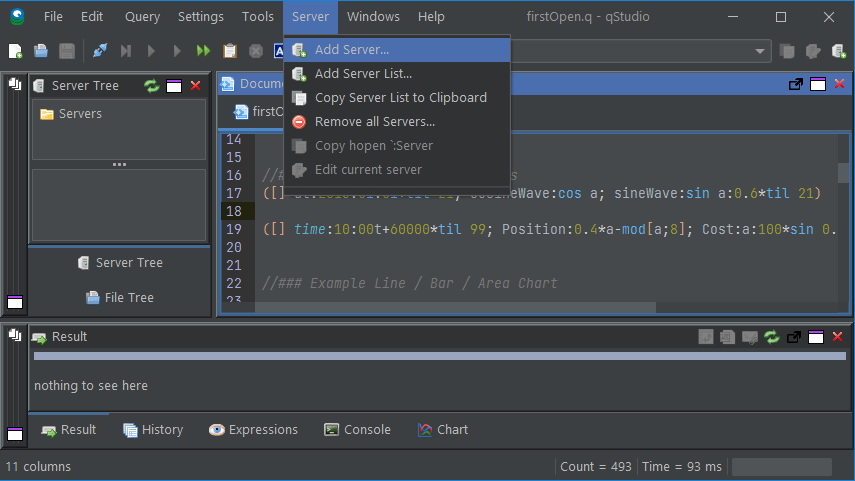Viewport: 855px width, 481px height.
Task: Select the firstOpen.q document tab
Action: click(259, 112)
